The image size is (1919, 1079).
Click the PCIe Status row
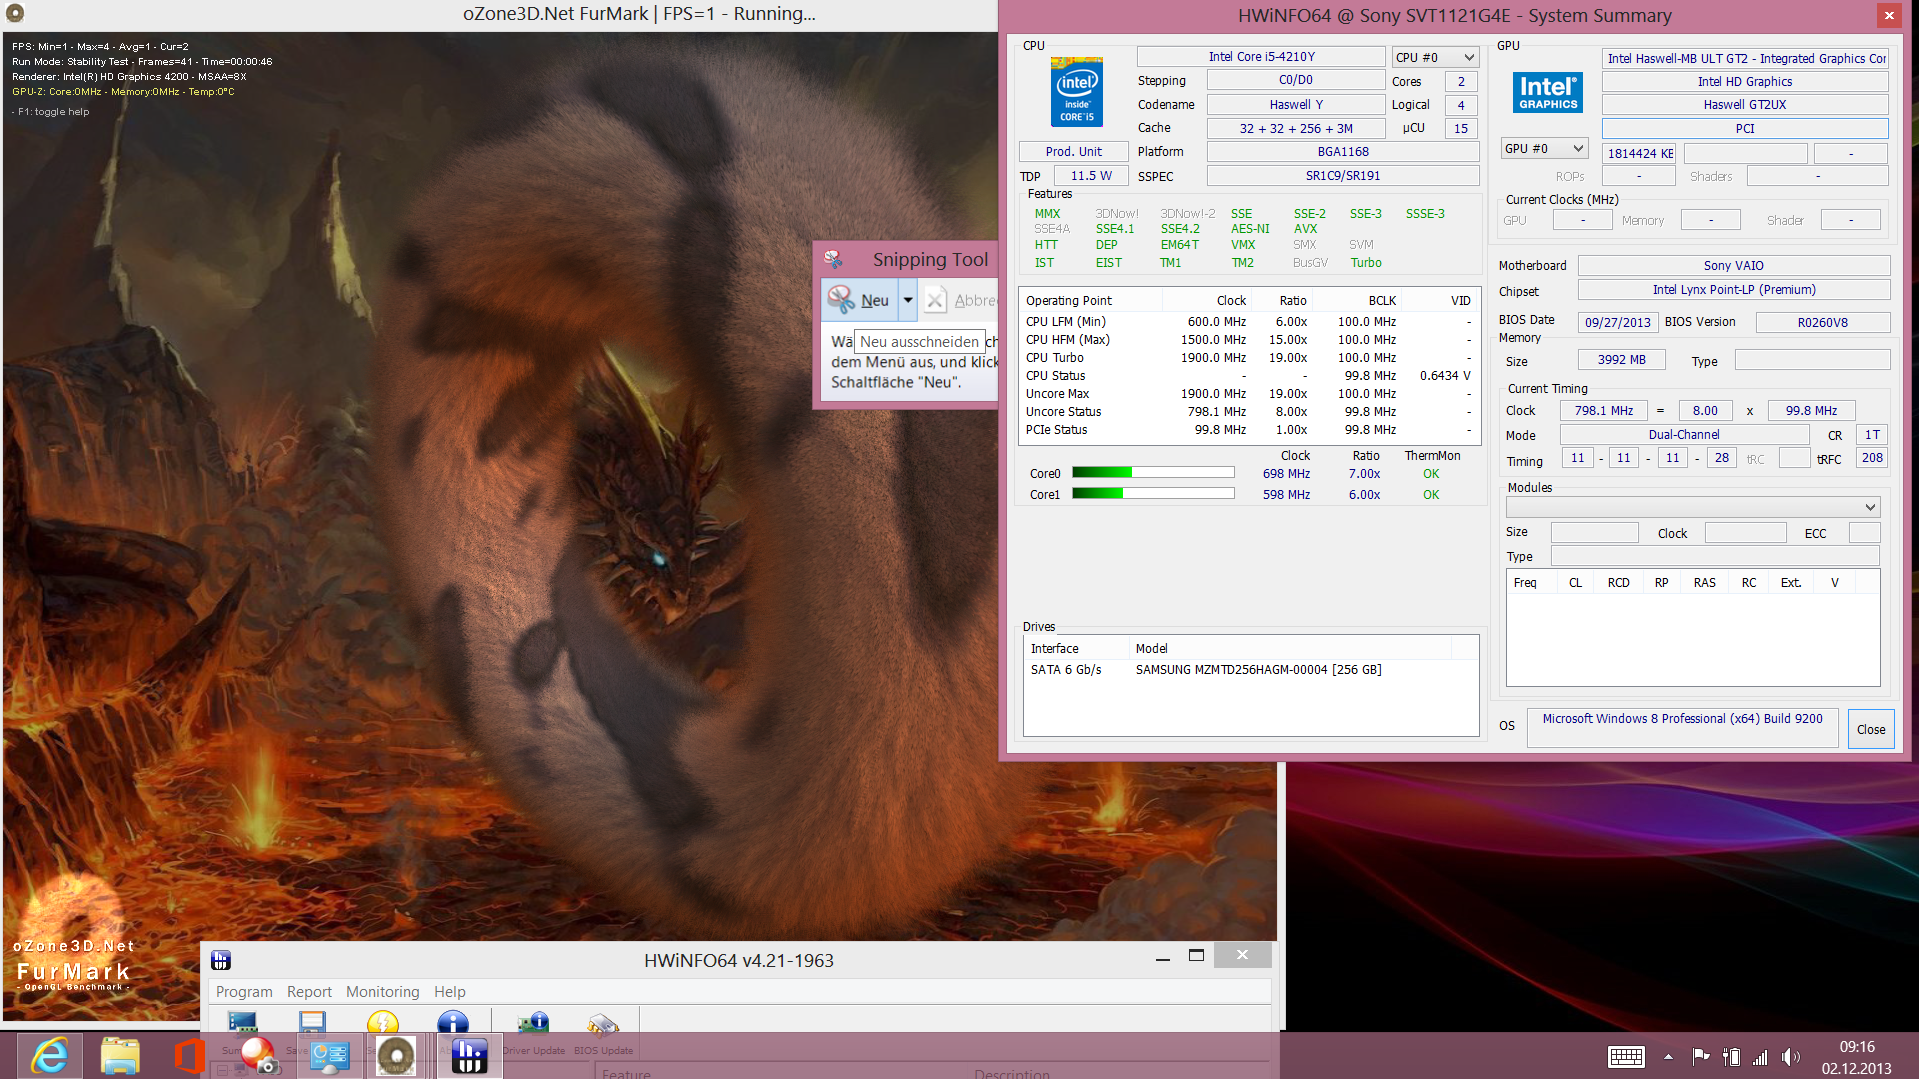click(x=1248, y=430)
